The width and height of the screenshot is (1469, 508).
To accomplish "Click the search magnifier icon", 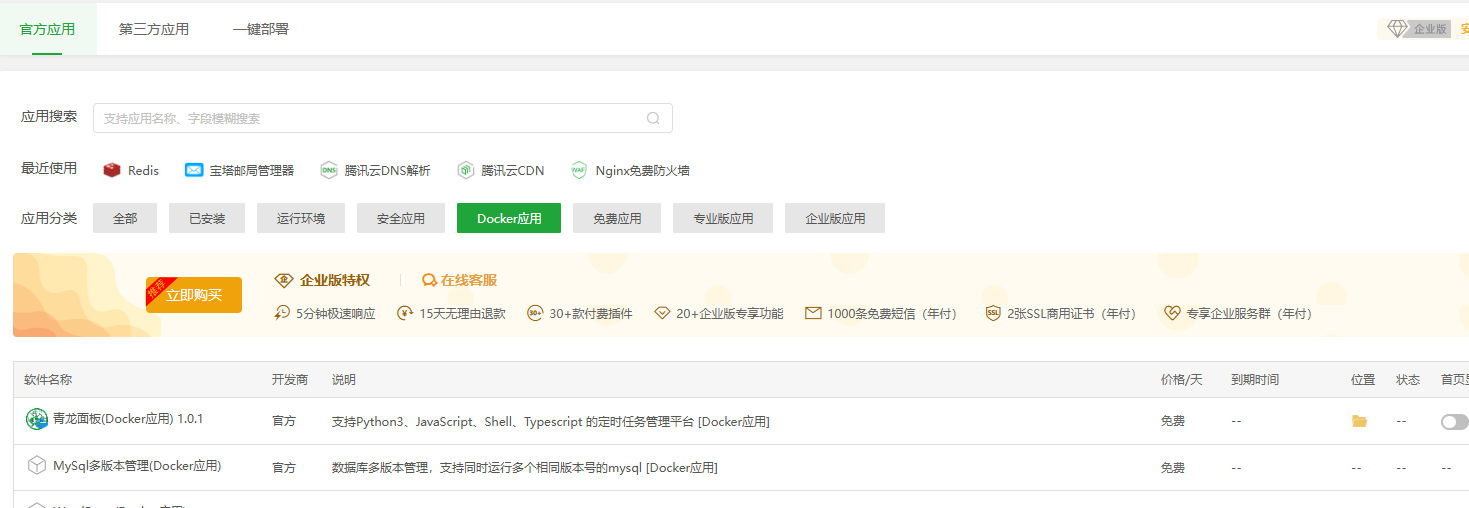I will [653, 118].
